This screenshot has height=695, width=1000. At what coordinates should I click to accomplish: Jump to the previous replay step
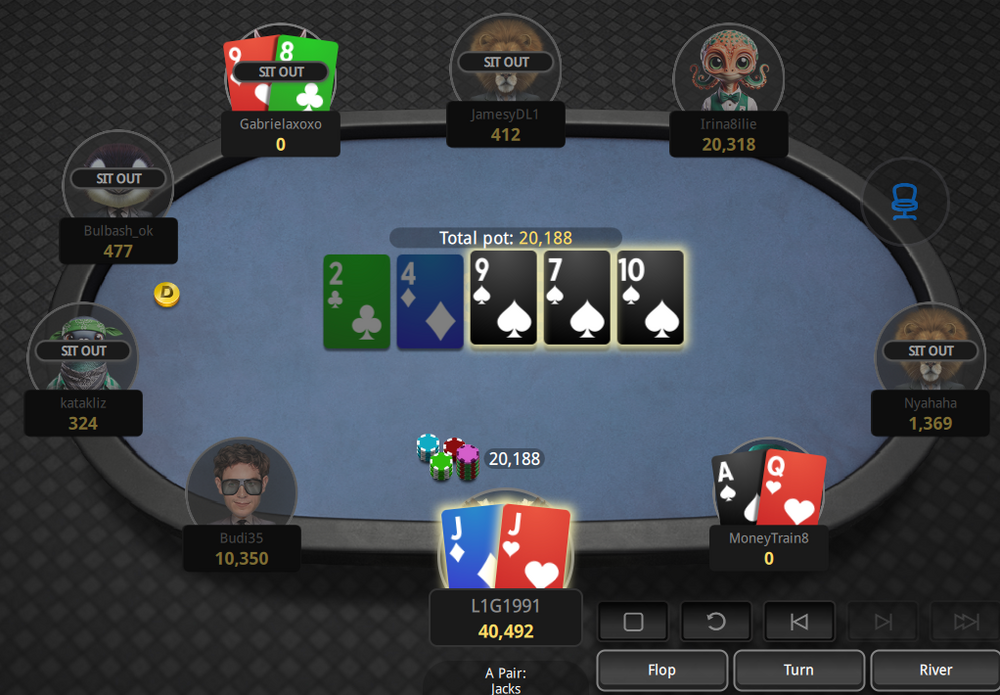pyautogui.click(x=798, y=621)
